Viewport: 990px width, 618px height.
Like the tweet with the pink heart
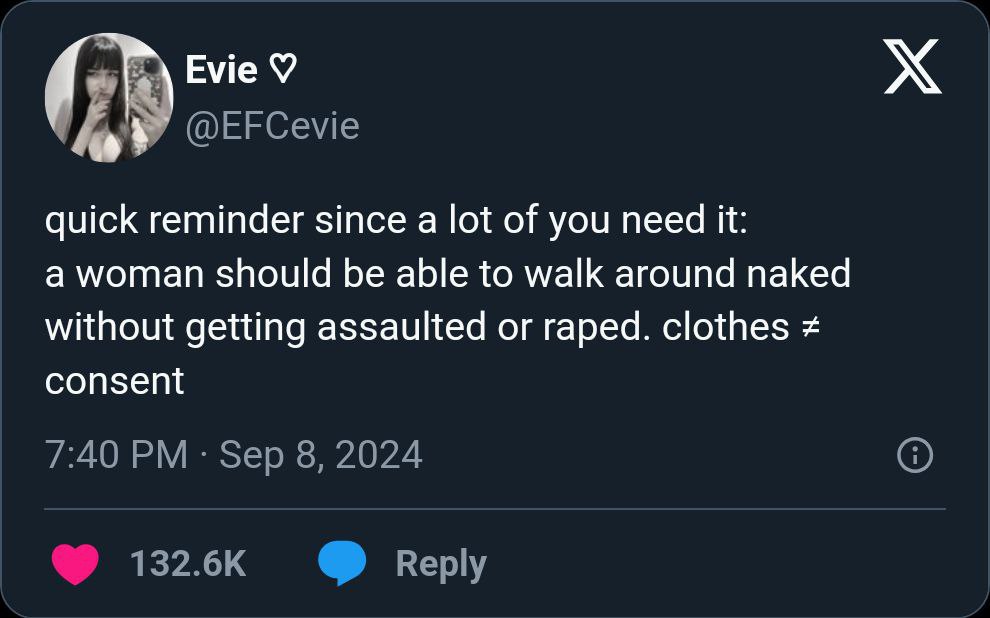point(74,564)
